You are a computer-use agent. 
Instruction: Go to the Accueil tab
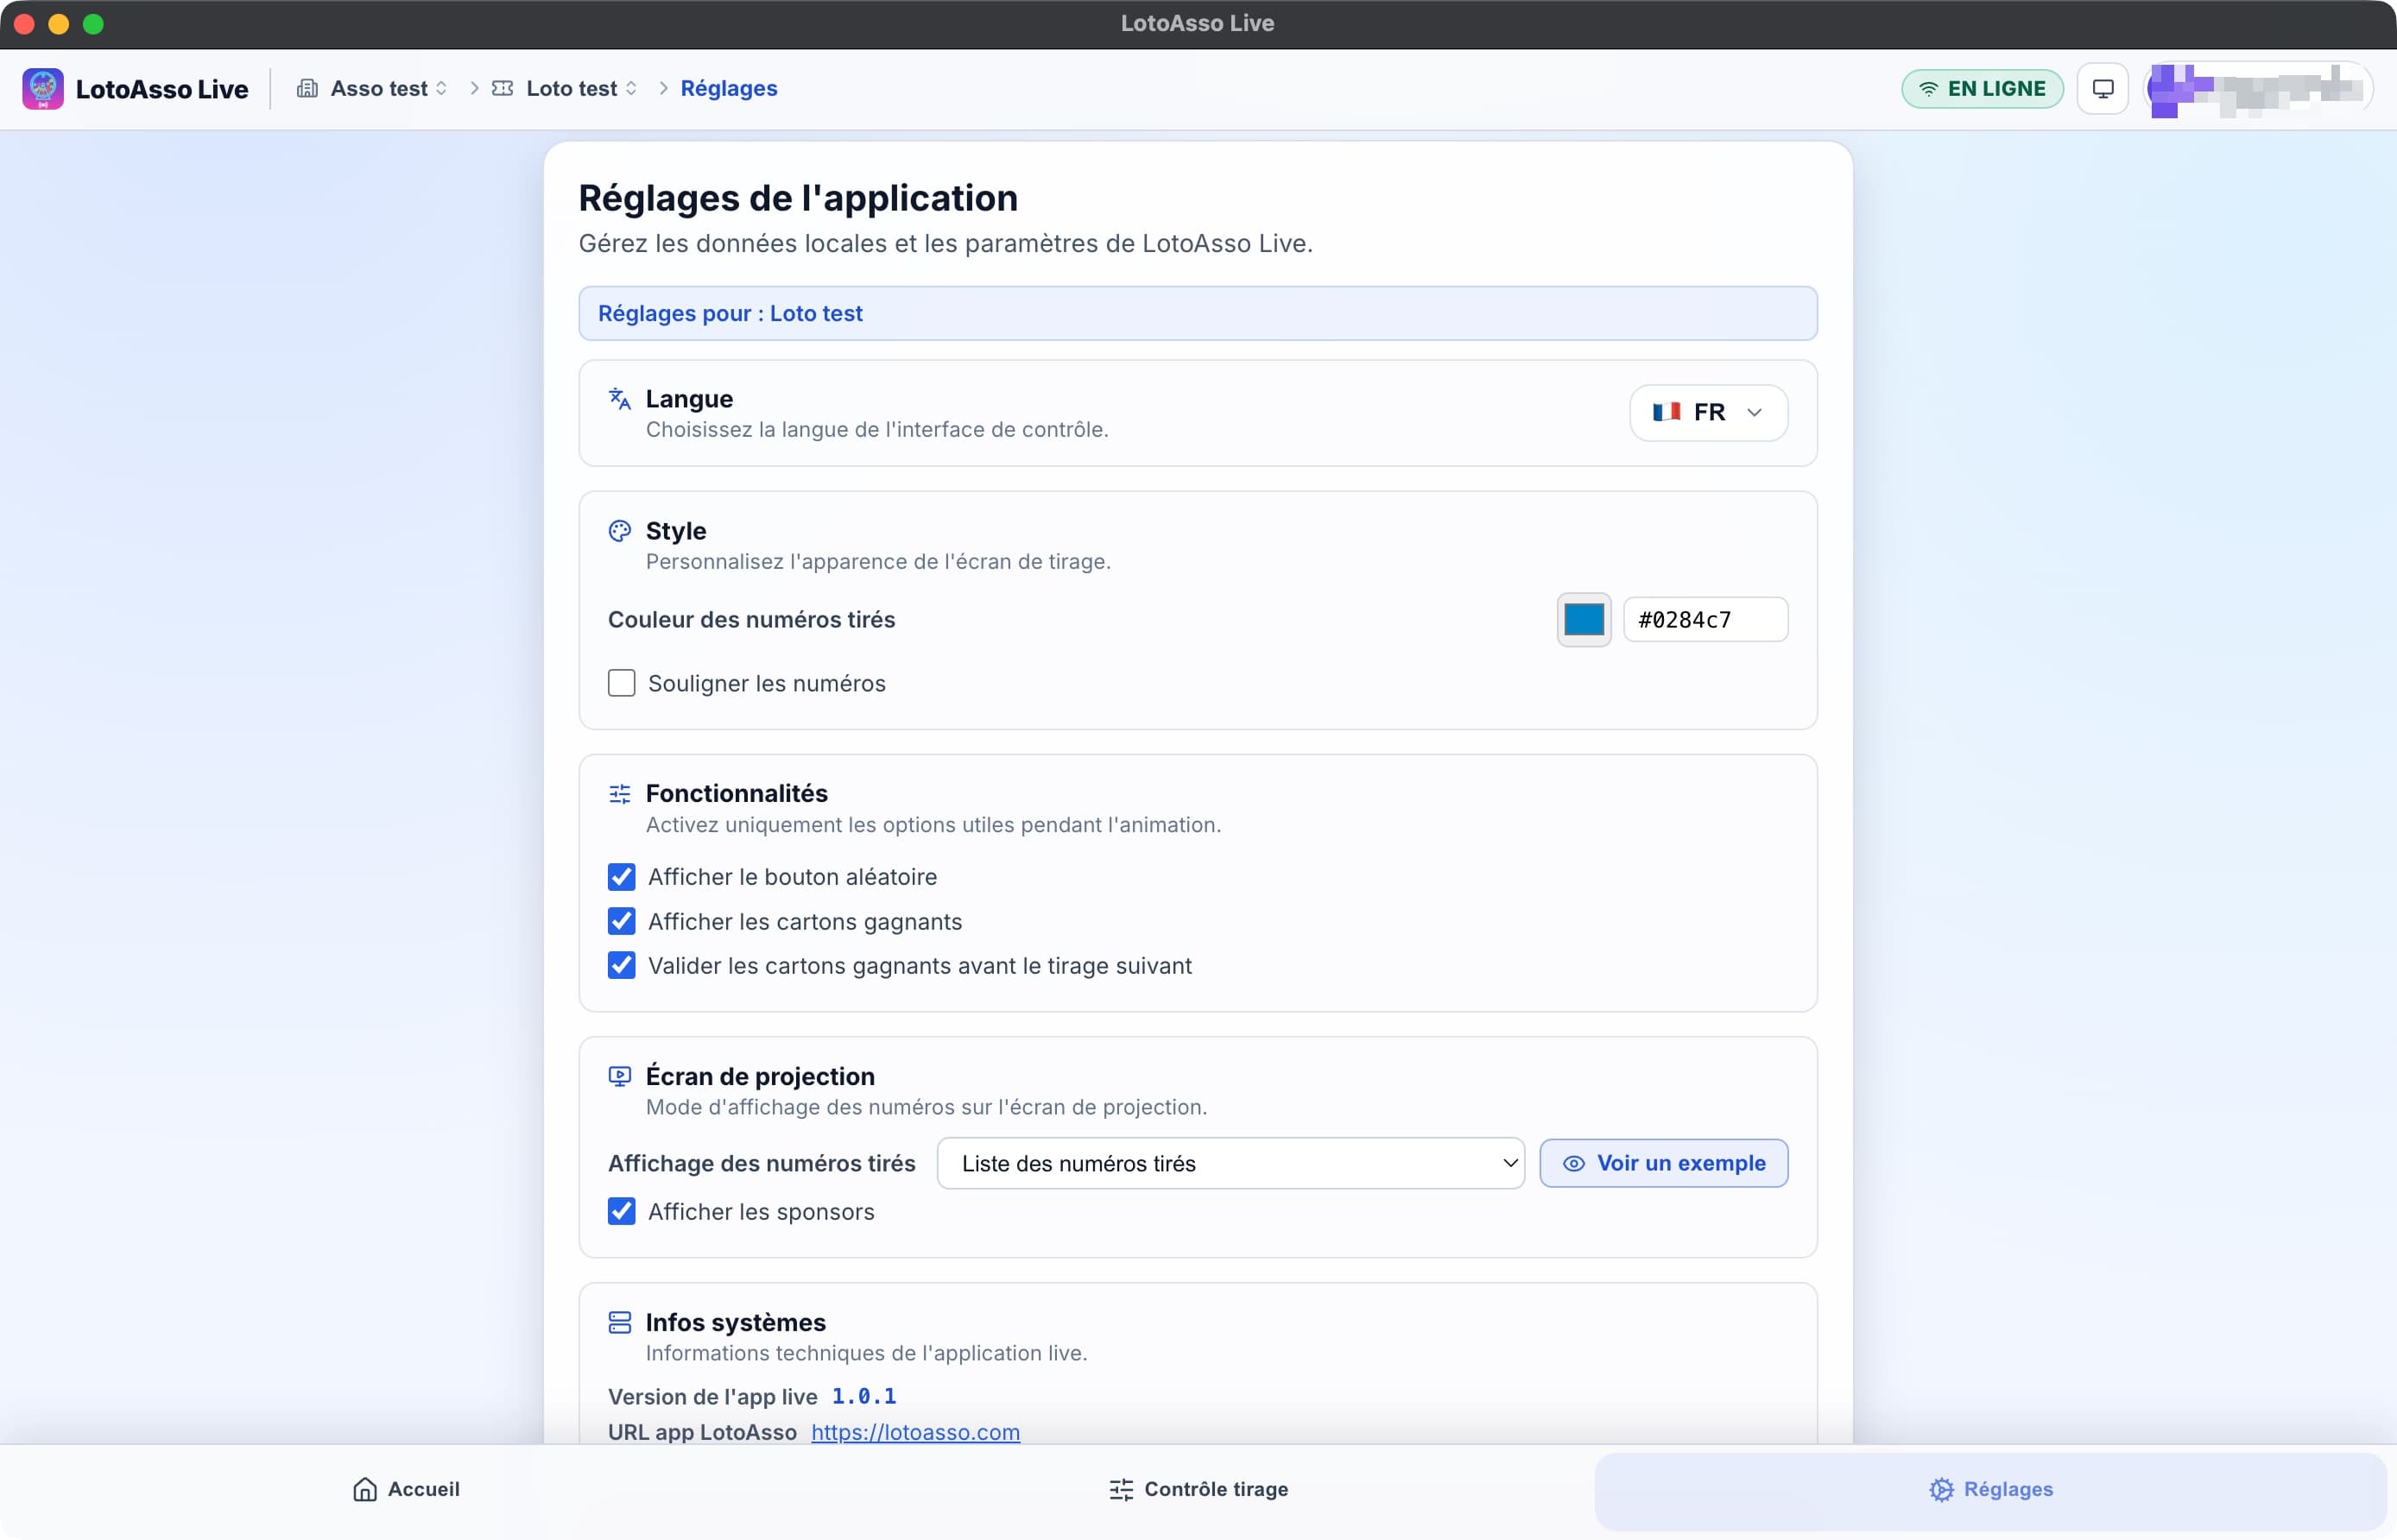point(406,1490)
